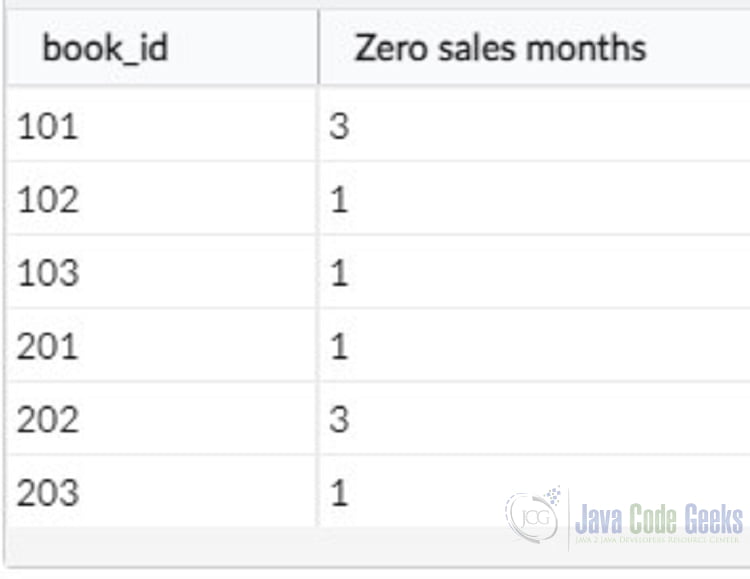Click the top border strip above the headers

[375, 5]
